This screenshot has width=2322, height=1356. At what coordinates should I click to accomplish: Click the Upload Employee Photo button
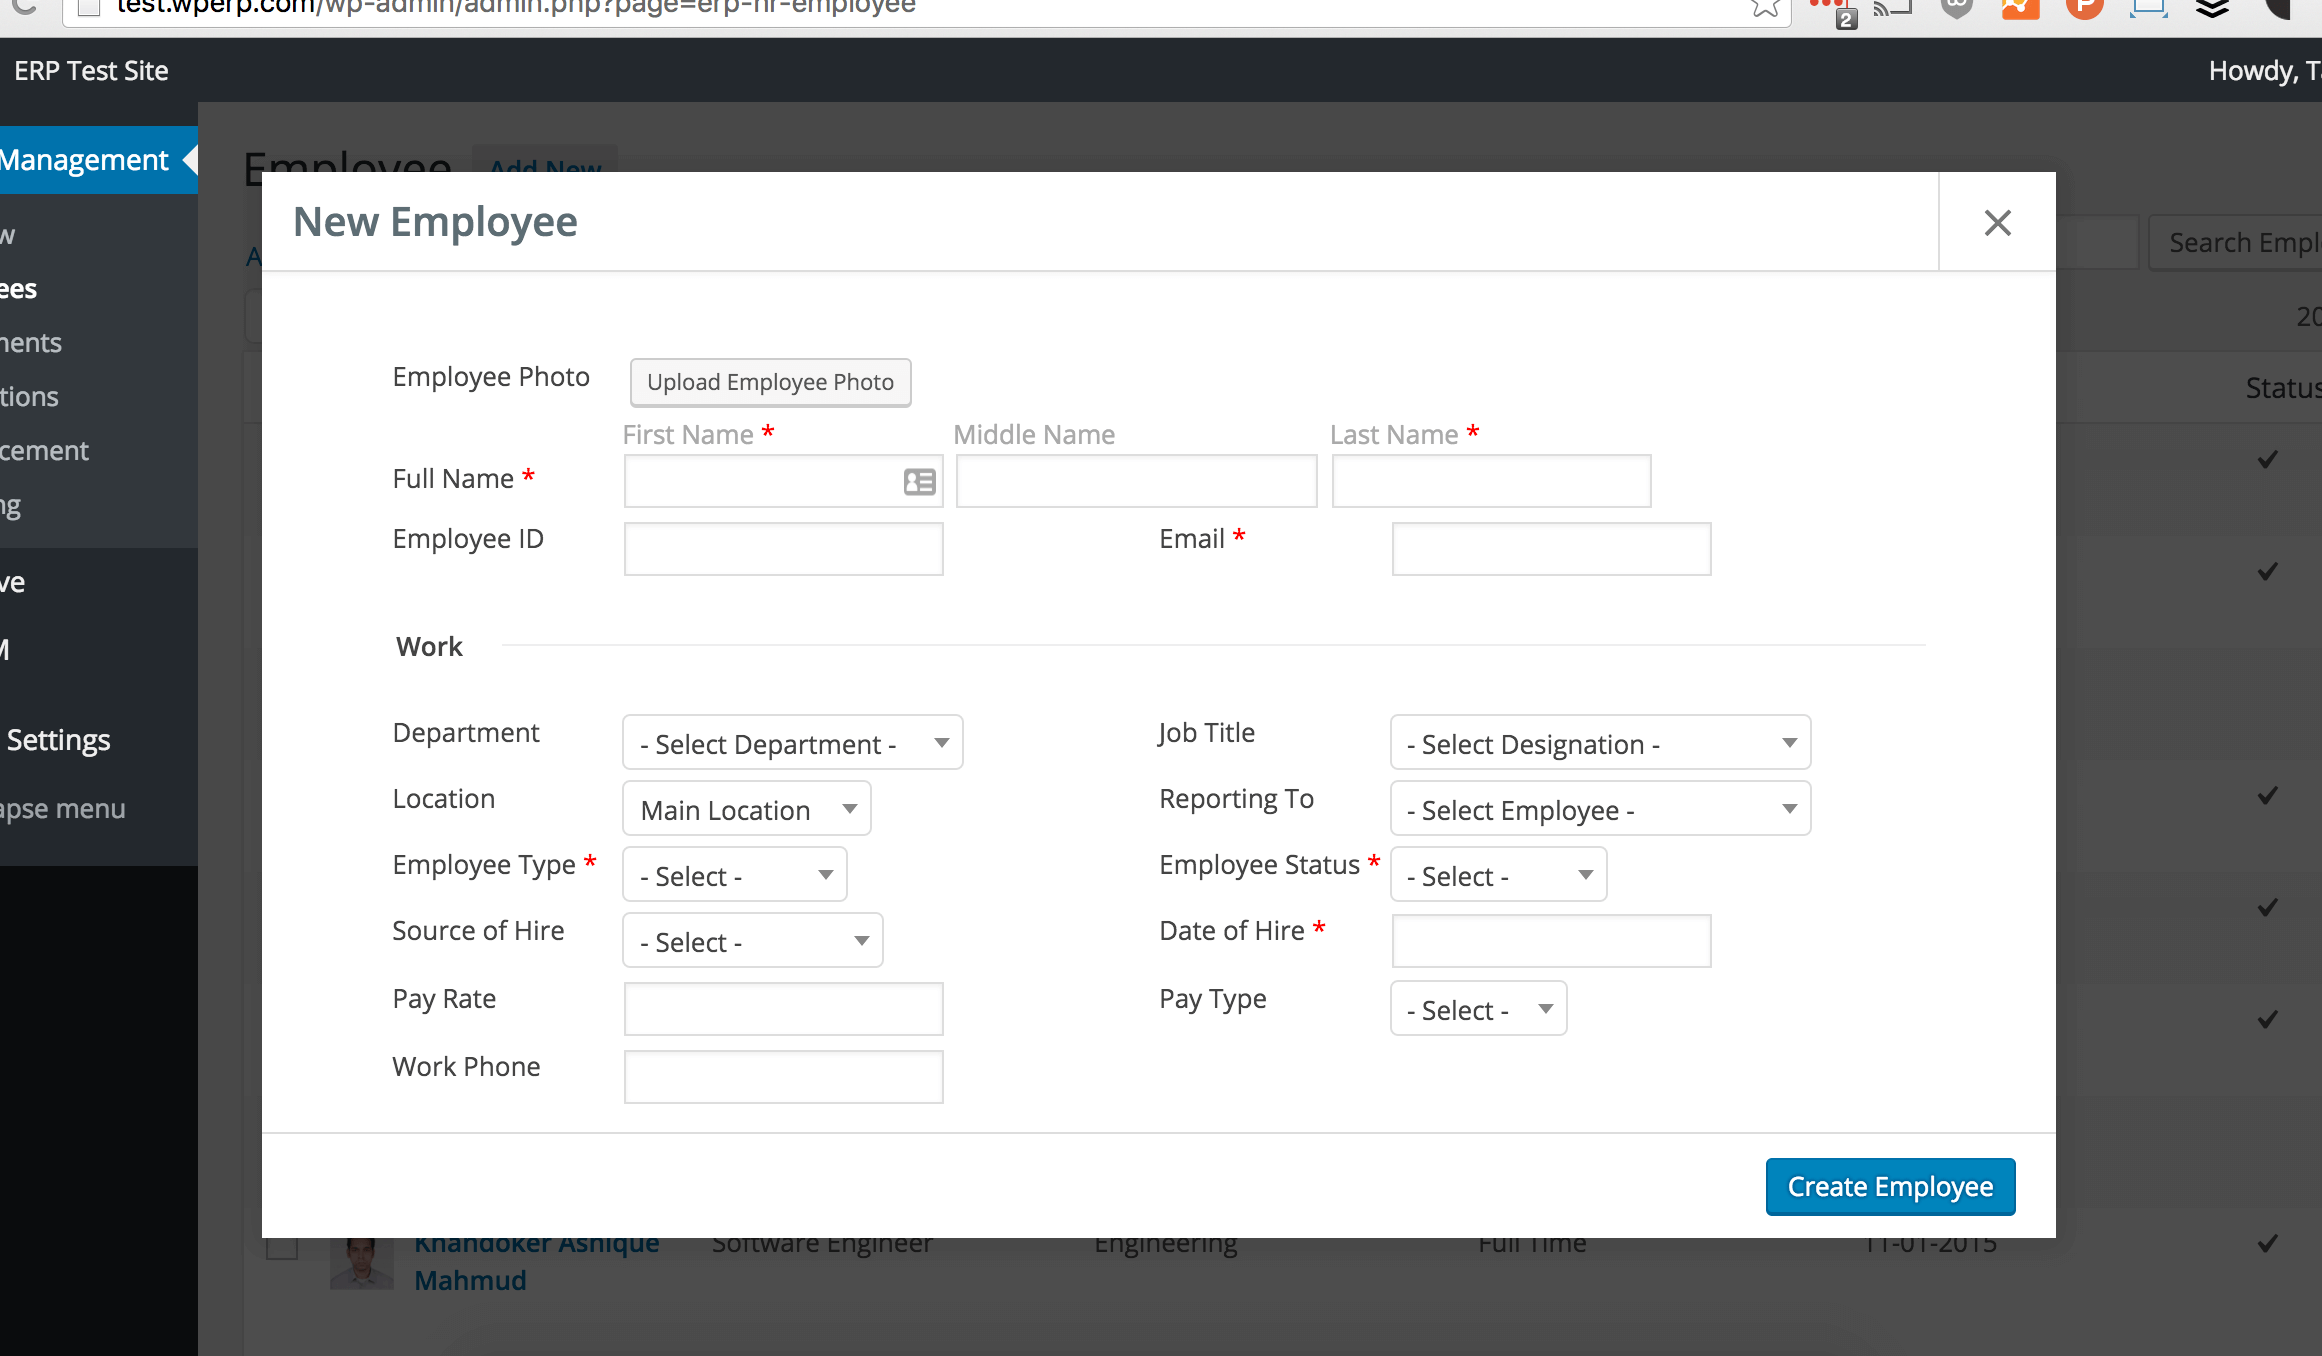(770, 382)
